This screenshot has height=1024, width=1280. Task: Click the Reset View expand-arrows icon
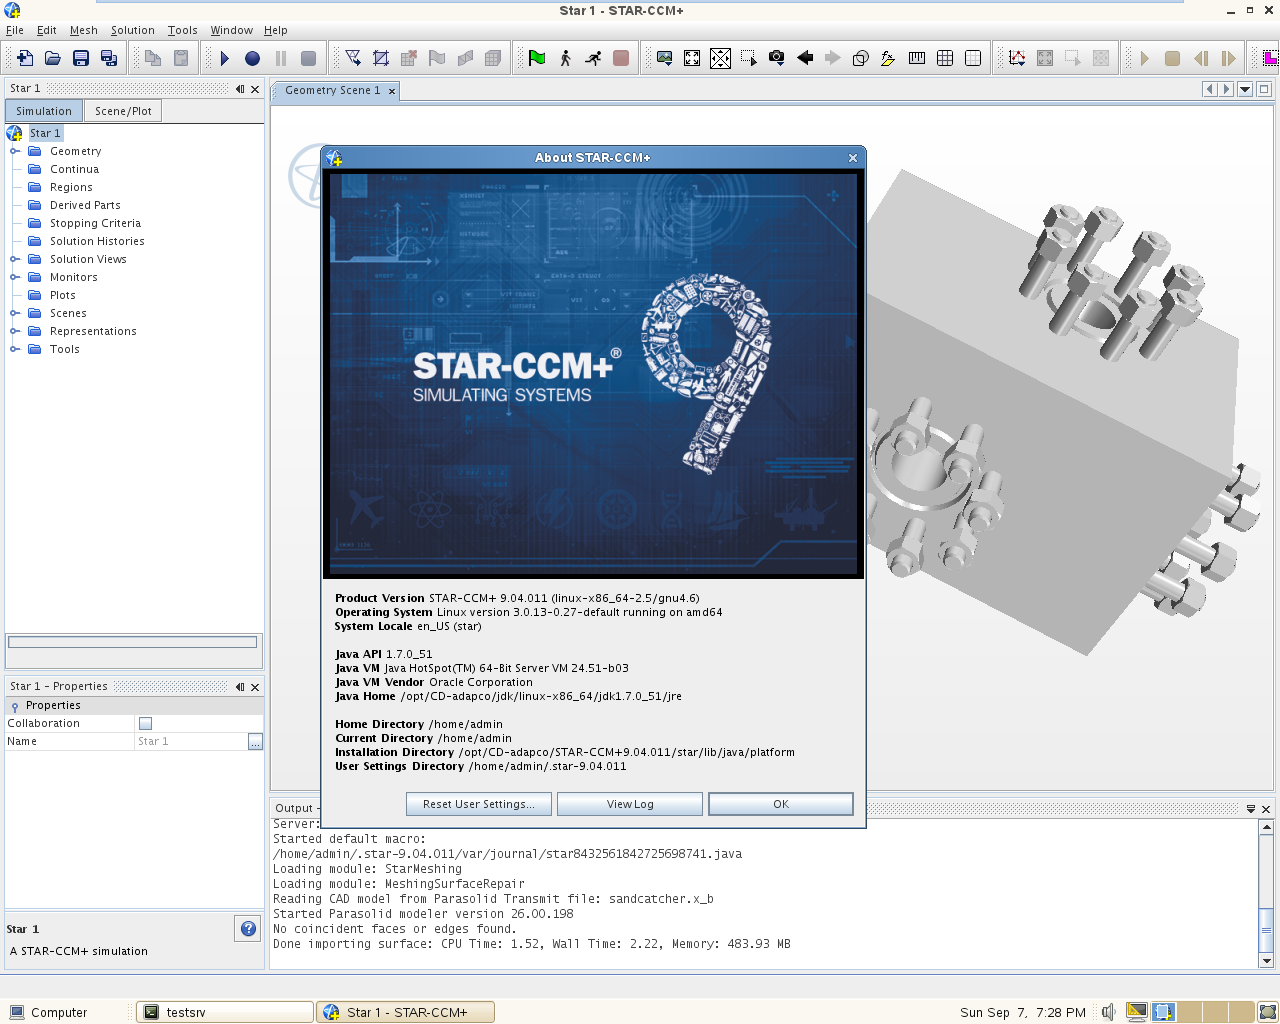tap(692, 58)
